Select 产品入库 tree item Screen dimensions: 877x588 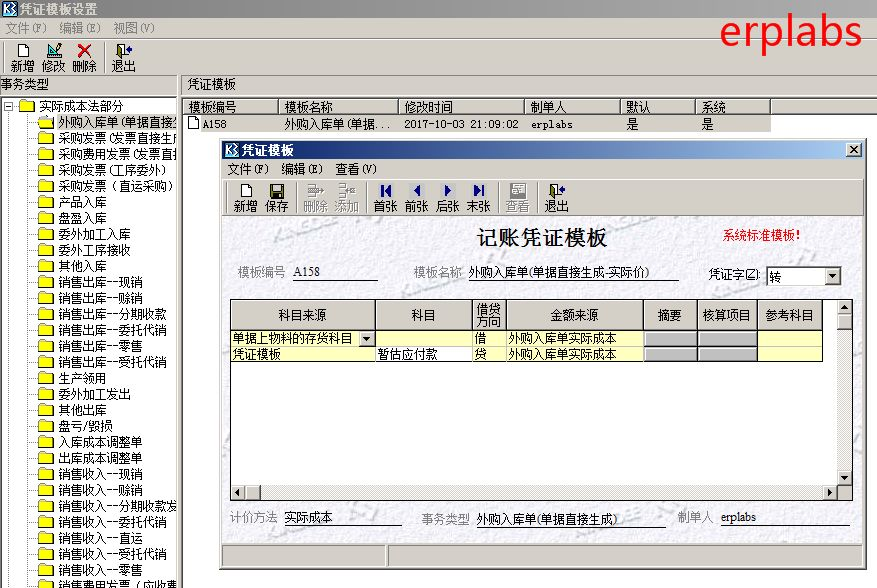(82, 202)
